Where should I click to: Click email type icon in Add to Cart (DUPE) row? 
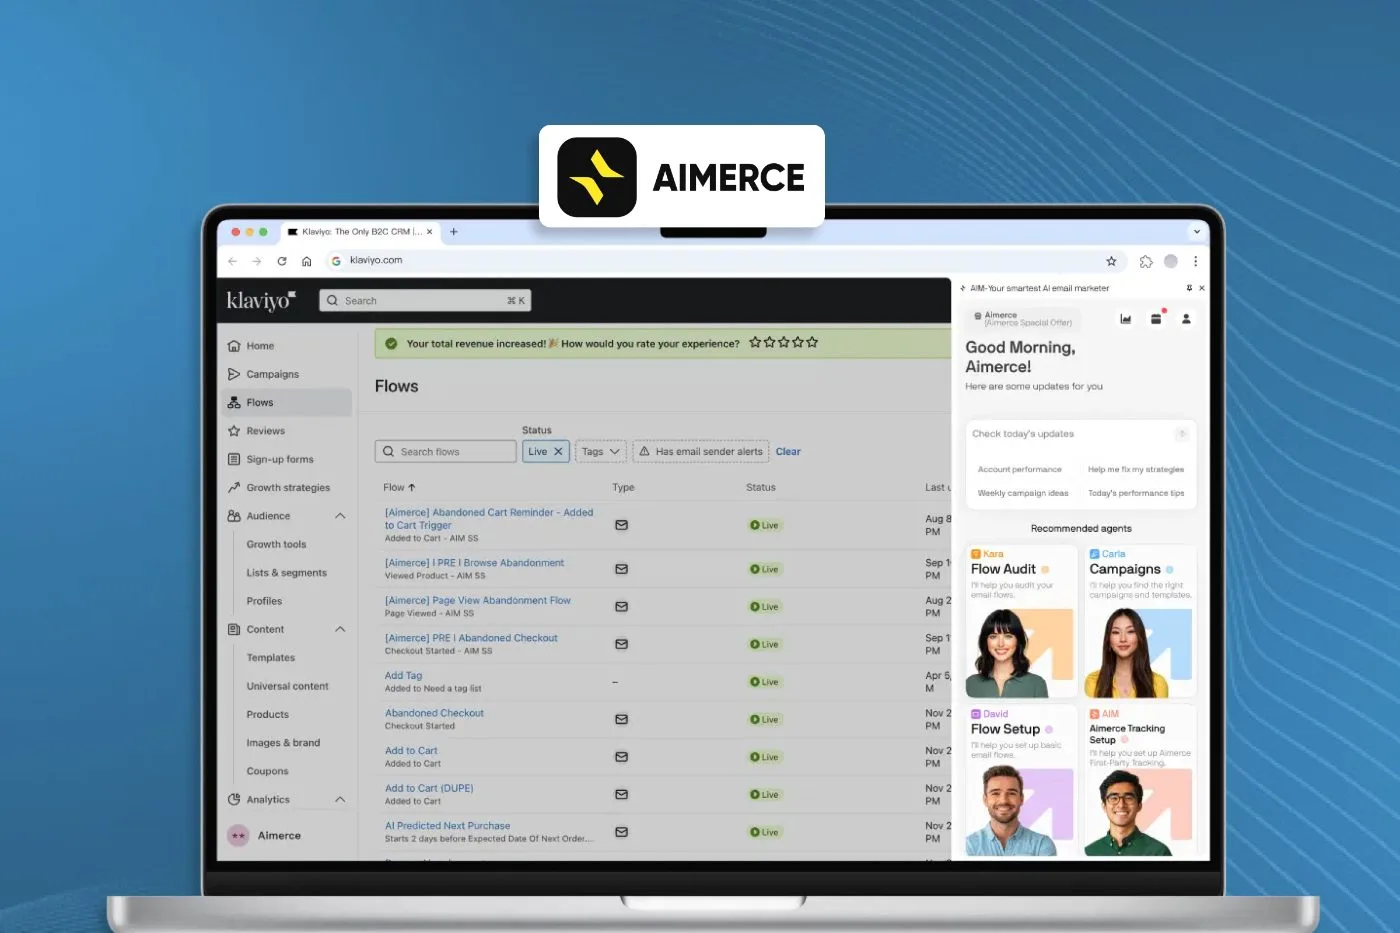point(621,794)
